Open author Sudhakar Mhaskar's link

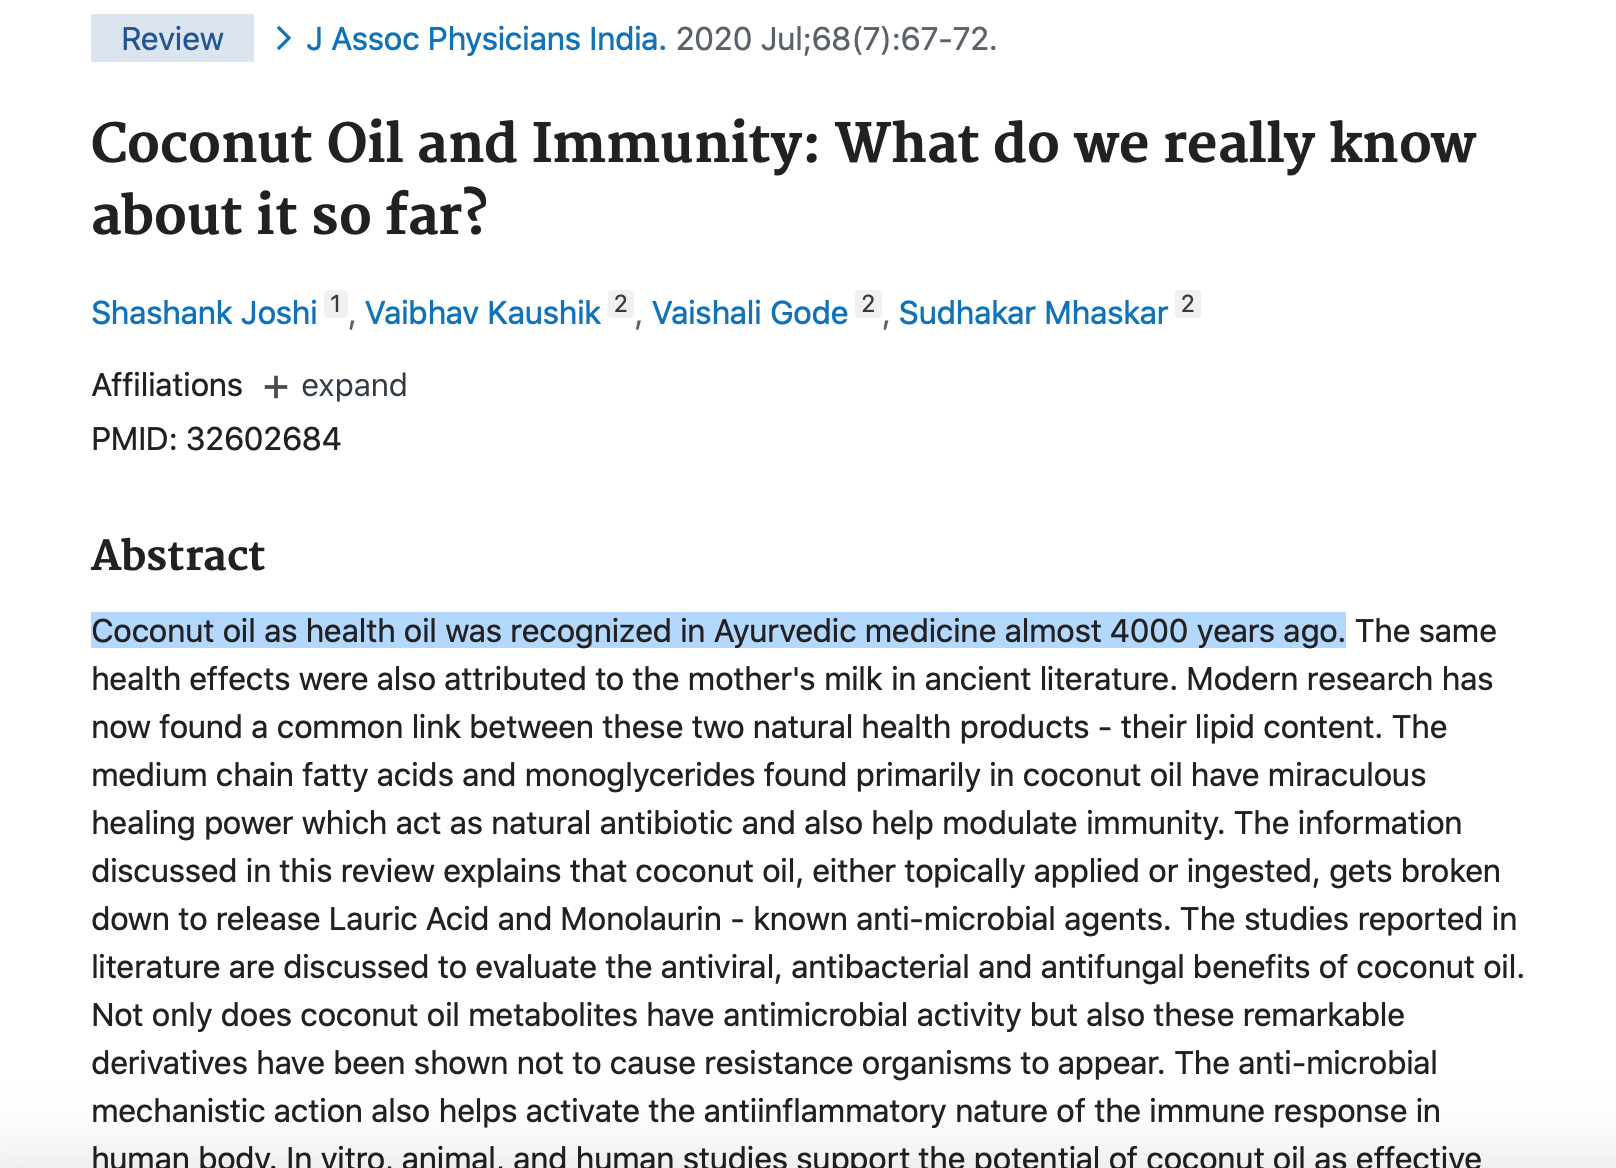[1033, 313]
